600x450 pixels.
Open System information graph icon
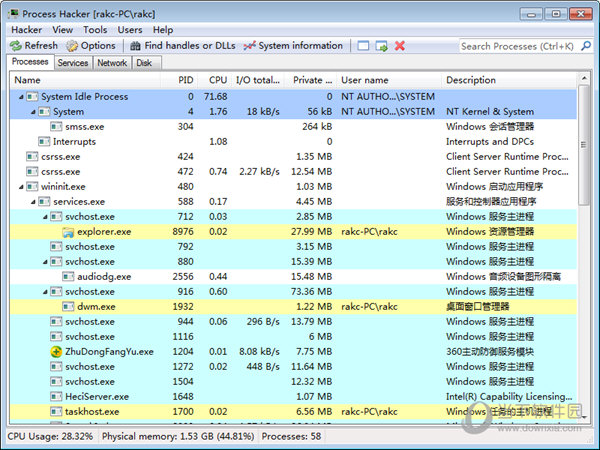coord(249,46)
